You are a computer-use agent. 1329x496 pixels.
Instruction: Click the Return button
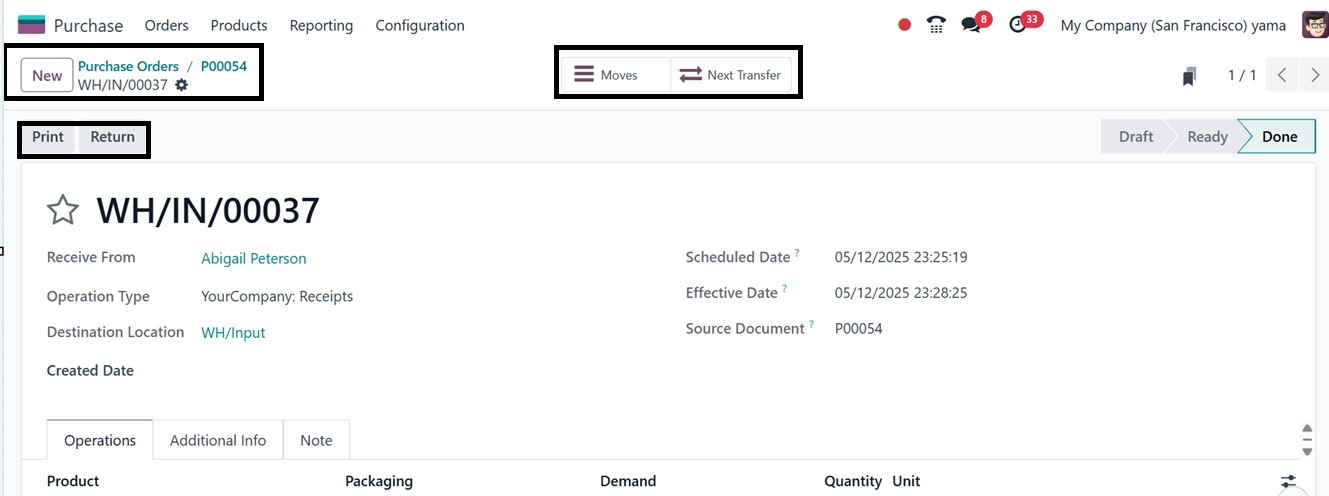pyautogui.click(x=112, y=137)
